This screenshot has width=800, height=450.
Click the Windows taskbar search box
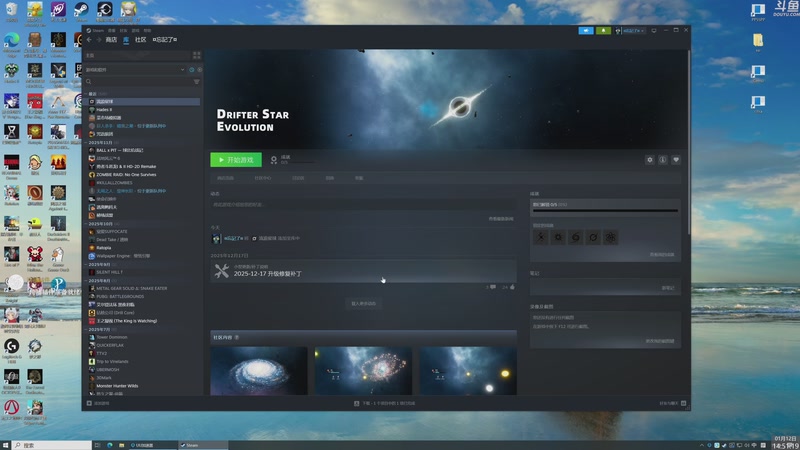click(52, 445)
